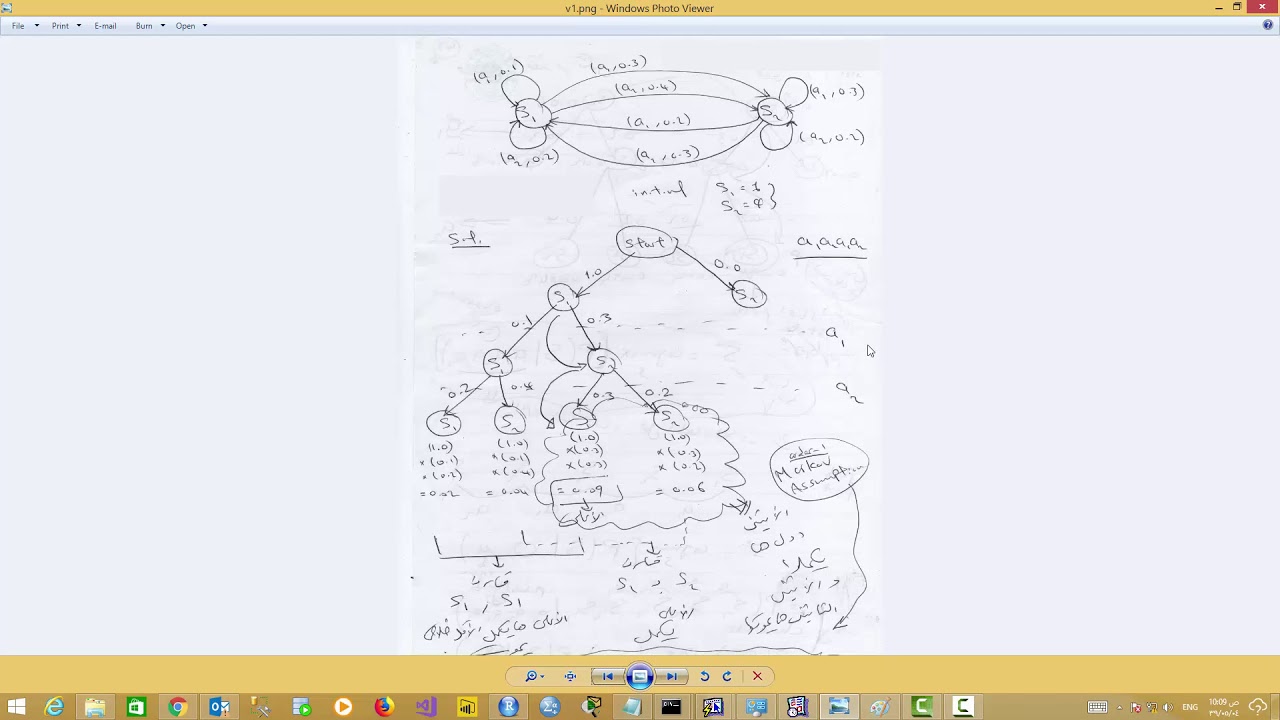Open Power BI from taskbar

[x=467, y=707]
